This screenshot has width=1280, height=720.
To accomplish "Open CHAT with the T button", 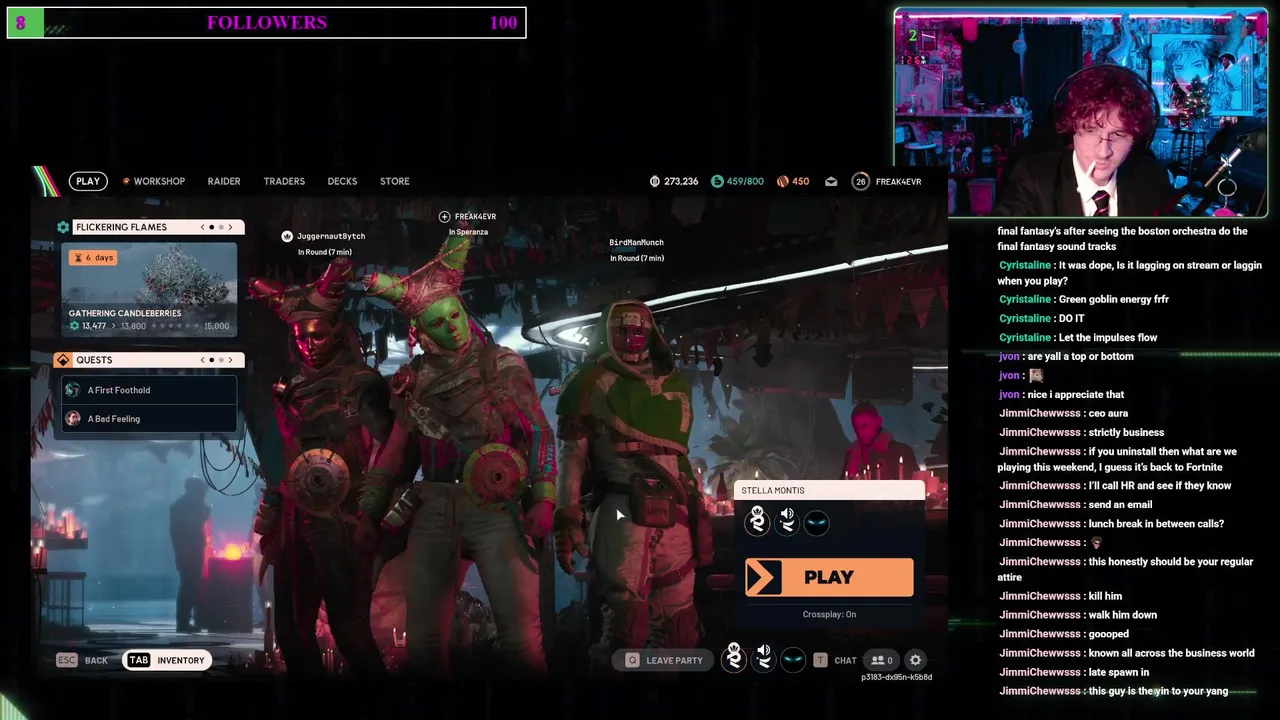I will click(x=835, y=660).
